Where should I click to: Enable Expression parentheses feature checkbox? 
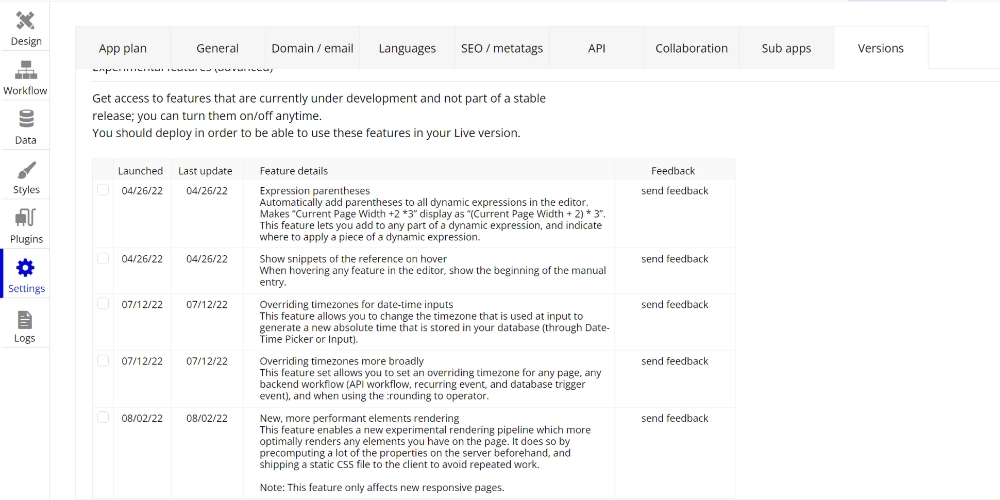[x=103, y=190]
